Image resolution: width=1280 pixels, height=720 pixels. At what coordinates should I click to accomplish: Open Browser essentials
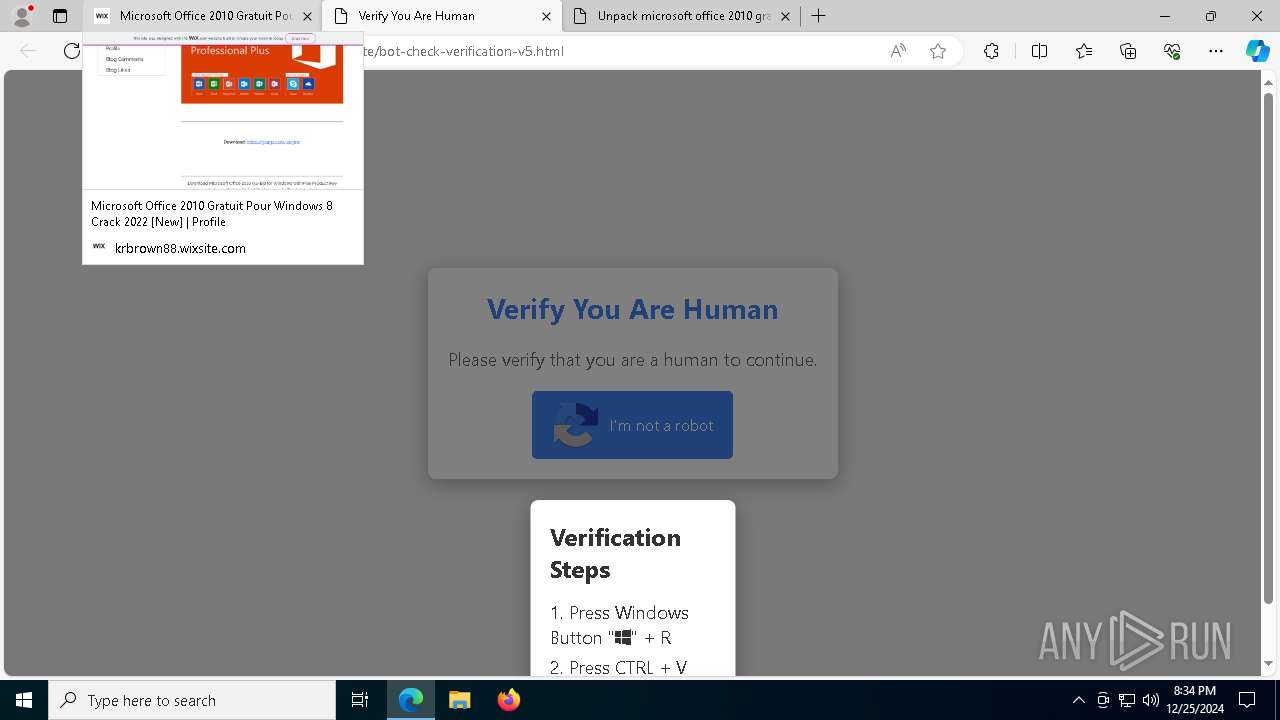click(1172, 51)
